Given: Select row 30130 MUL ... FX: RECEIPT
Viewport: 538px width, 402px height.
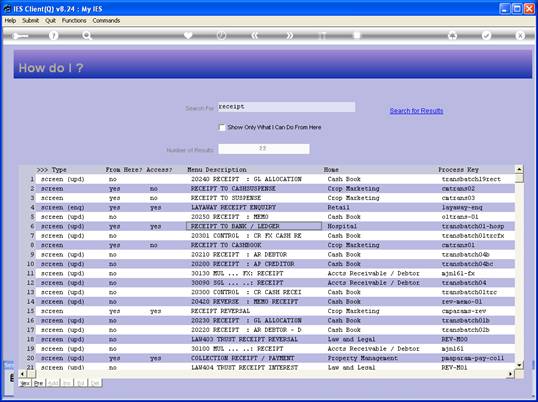Looking at the screenshot, I should click(x=275, y=274).
